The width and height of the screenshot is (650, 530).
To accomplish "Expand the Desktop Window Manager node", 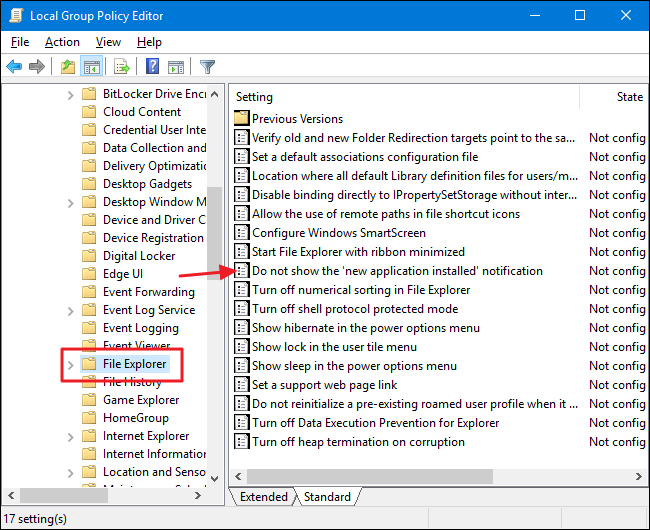I will 70,203.
